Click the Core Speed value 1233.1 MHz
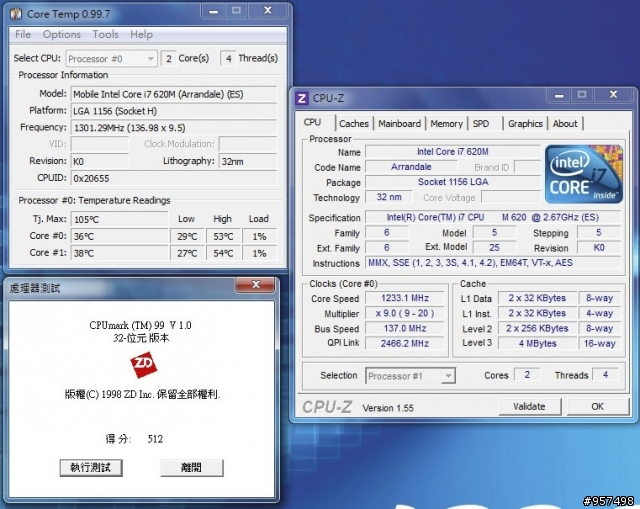Viewport: 640px width, 509px height. pyautogui.click(x=404, y=298)
